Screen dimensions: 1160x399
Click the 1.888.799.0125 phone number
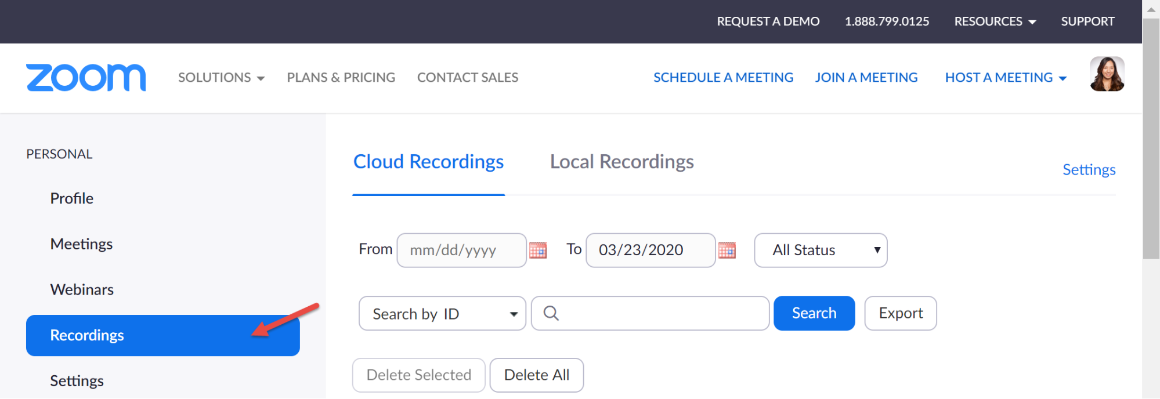click(887, 21)
